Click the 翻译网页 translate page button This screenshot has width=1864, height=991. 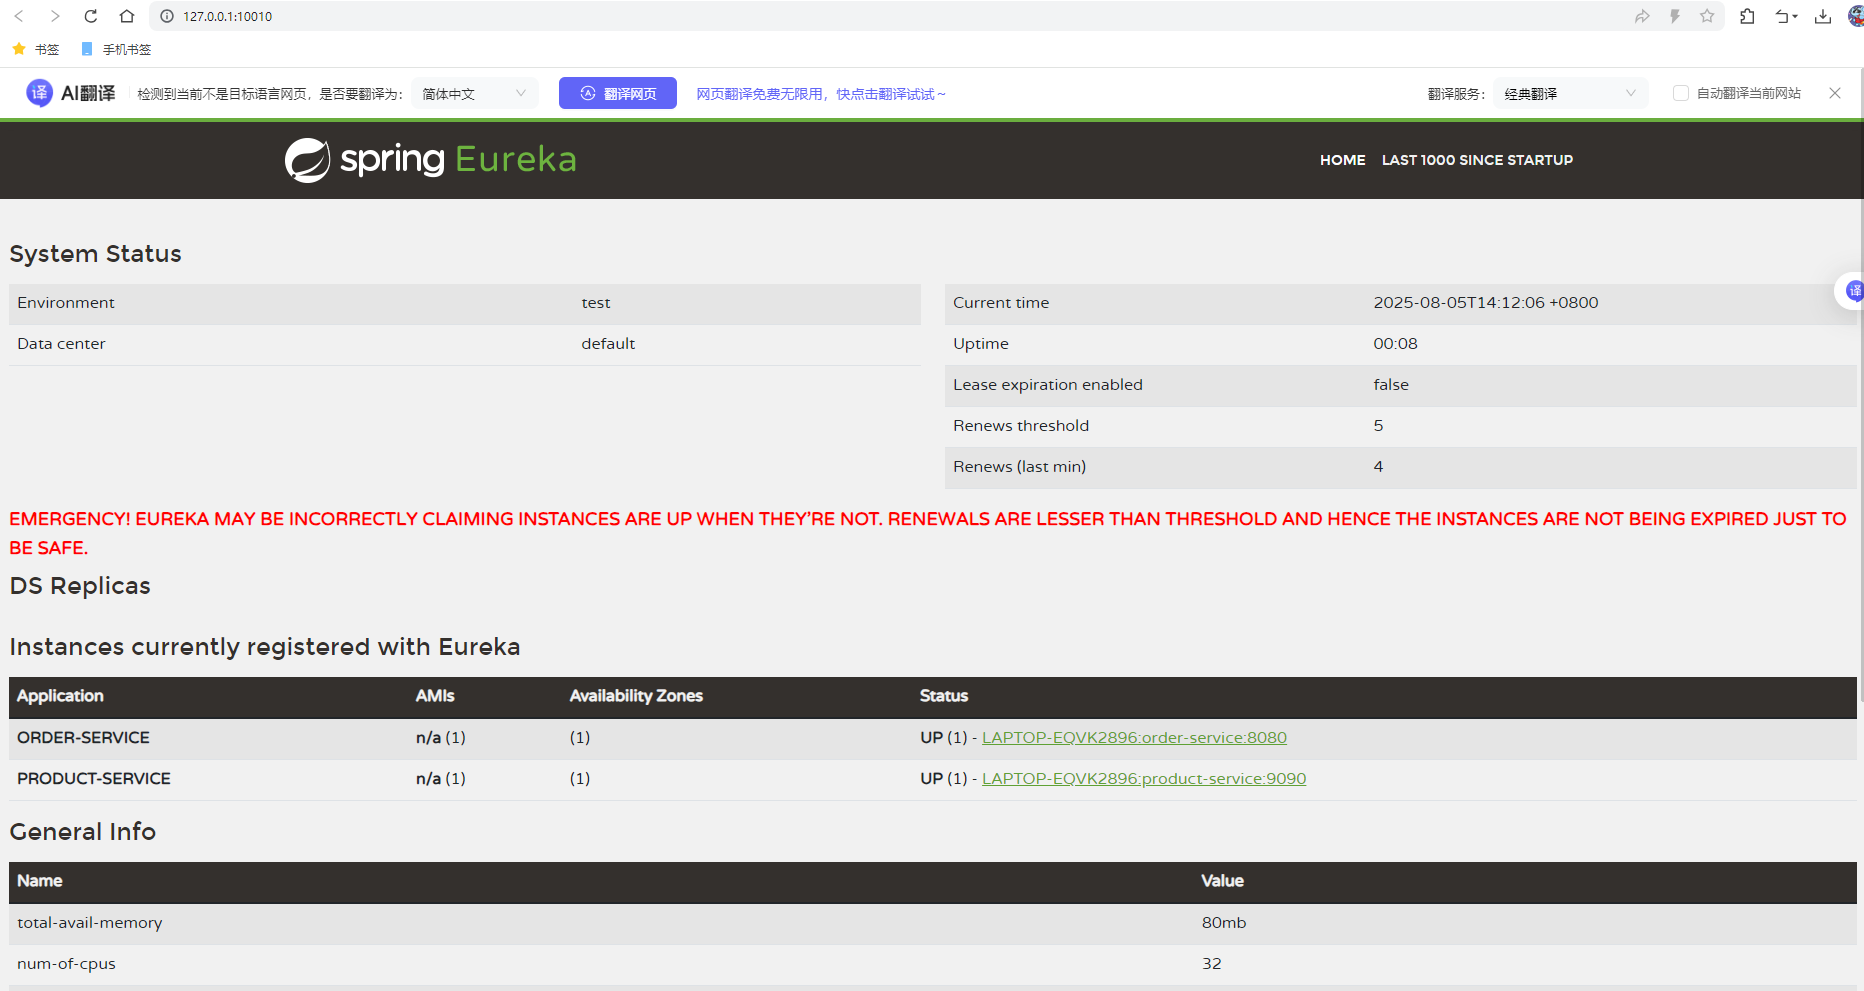click(x=618, y=93)
